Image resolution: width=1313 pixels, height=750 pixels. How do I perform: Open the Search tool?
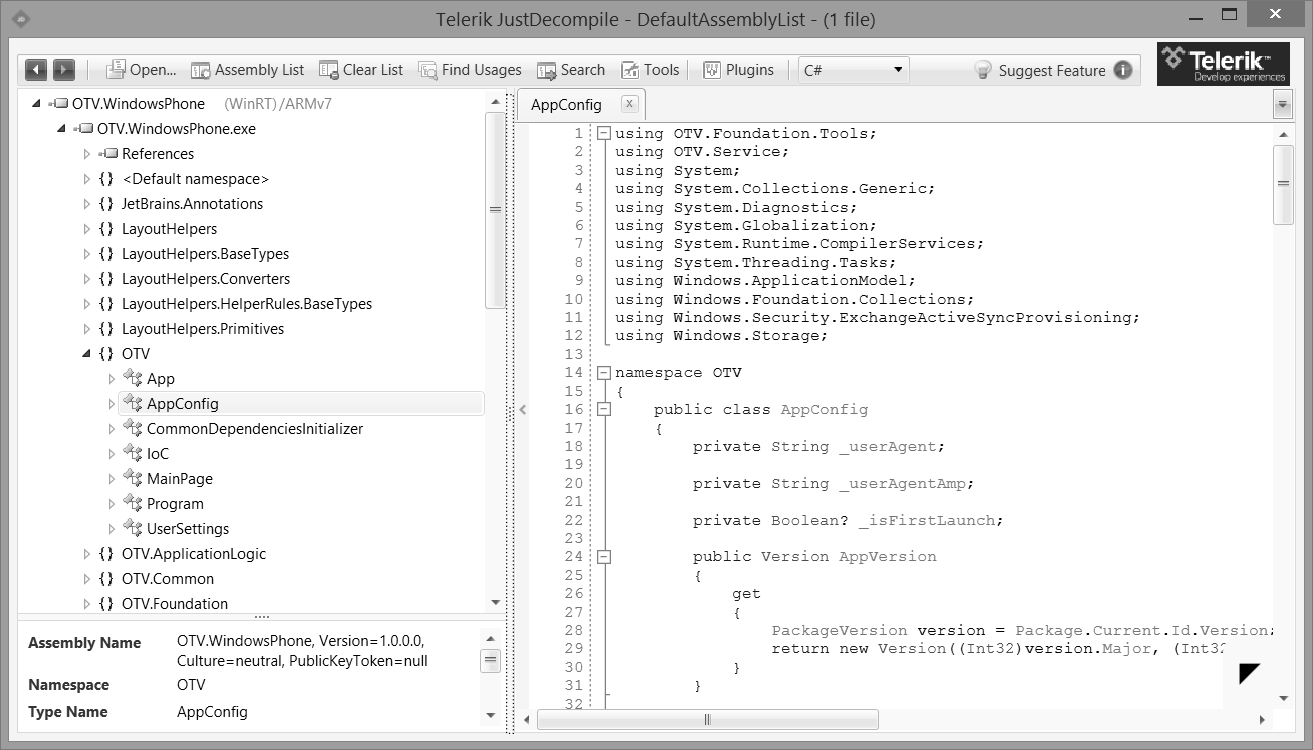tap(571, 69)
